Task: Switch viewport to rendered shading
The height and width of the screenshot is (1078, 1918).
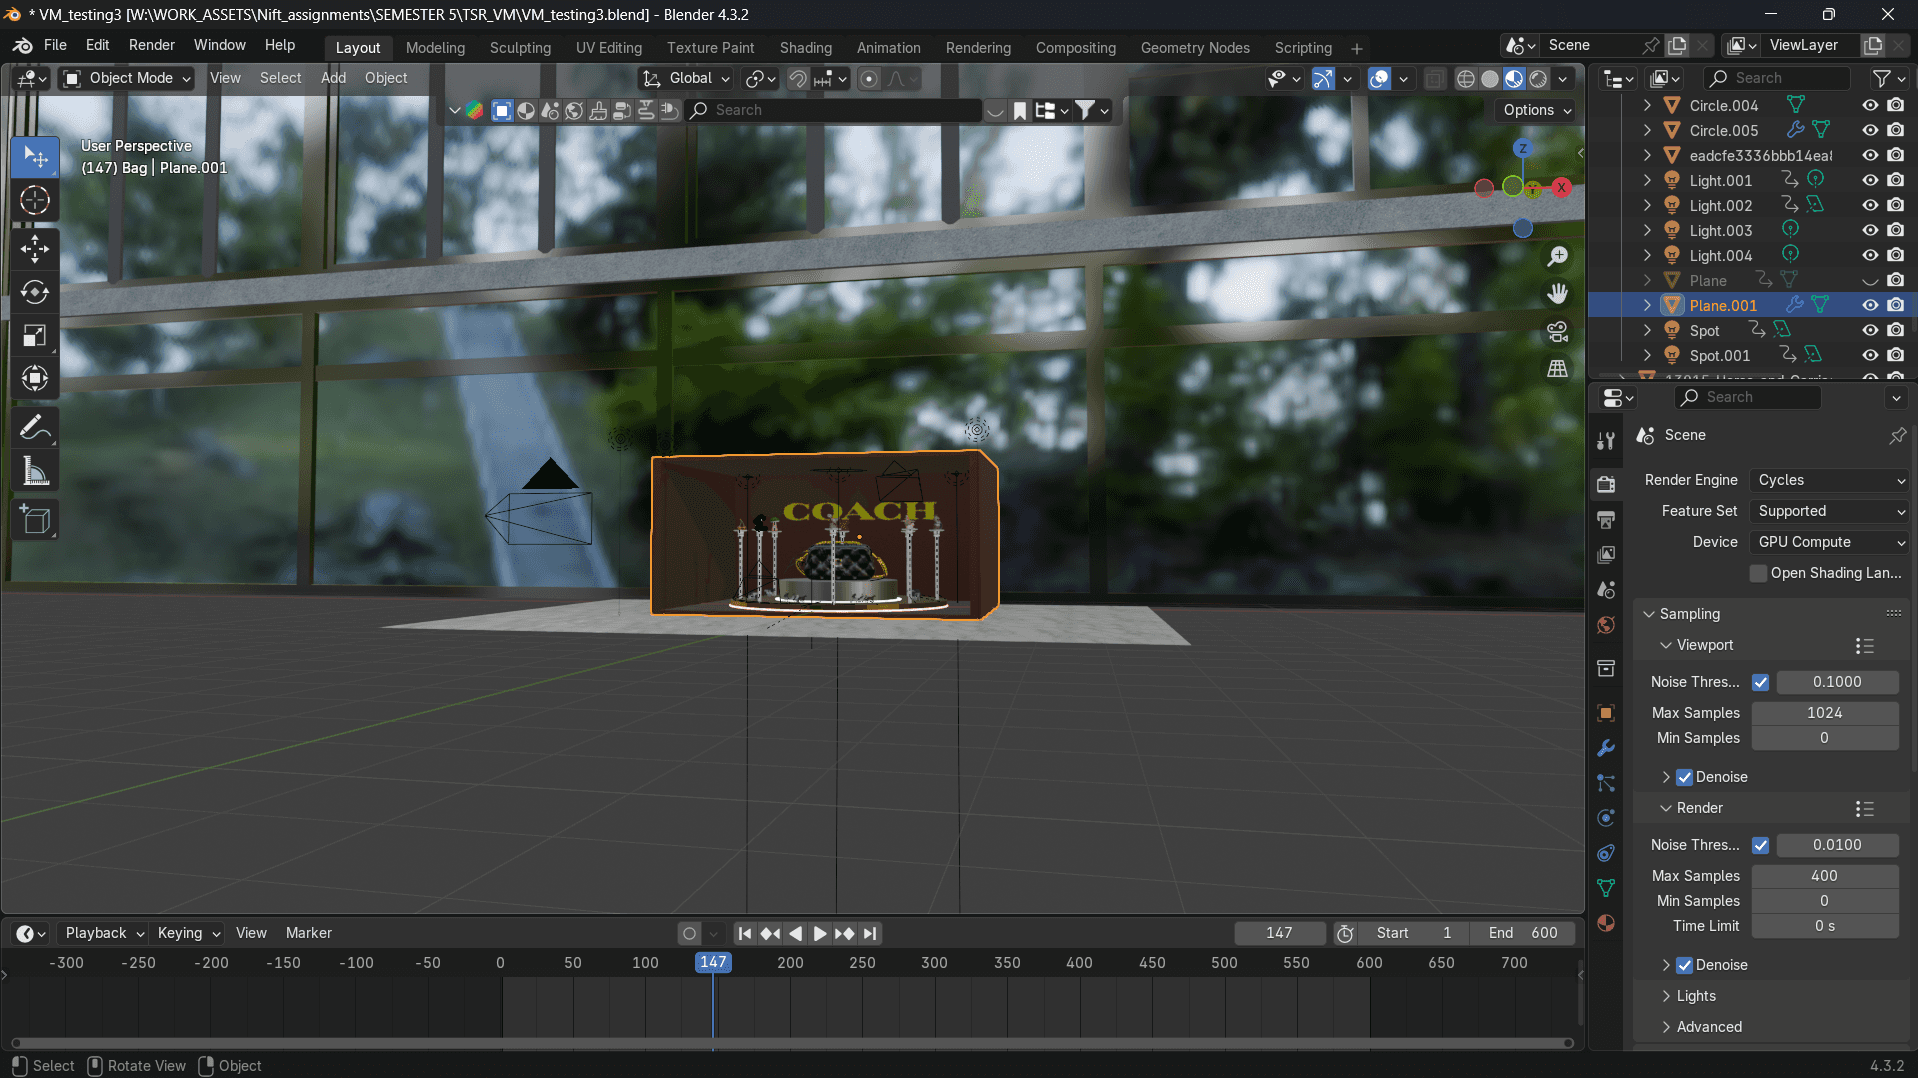Action: point(1539,79)
